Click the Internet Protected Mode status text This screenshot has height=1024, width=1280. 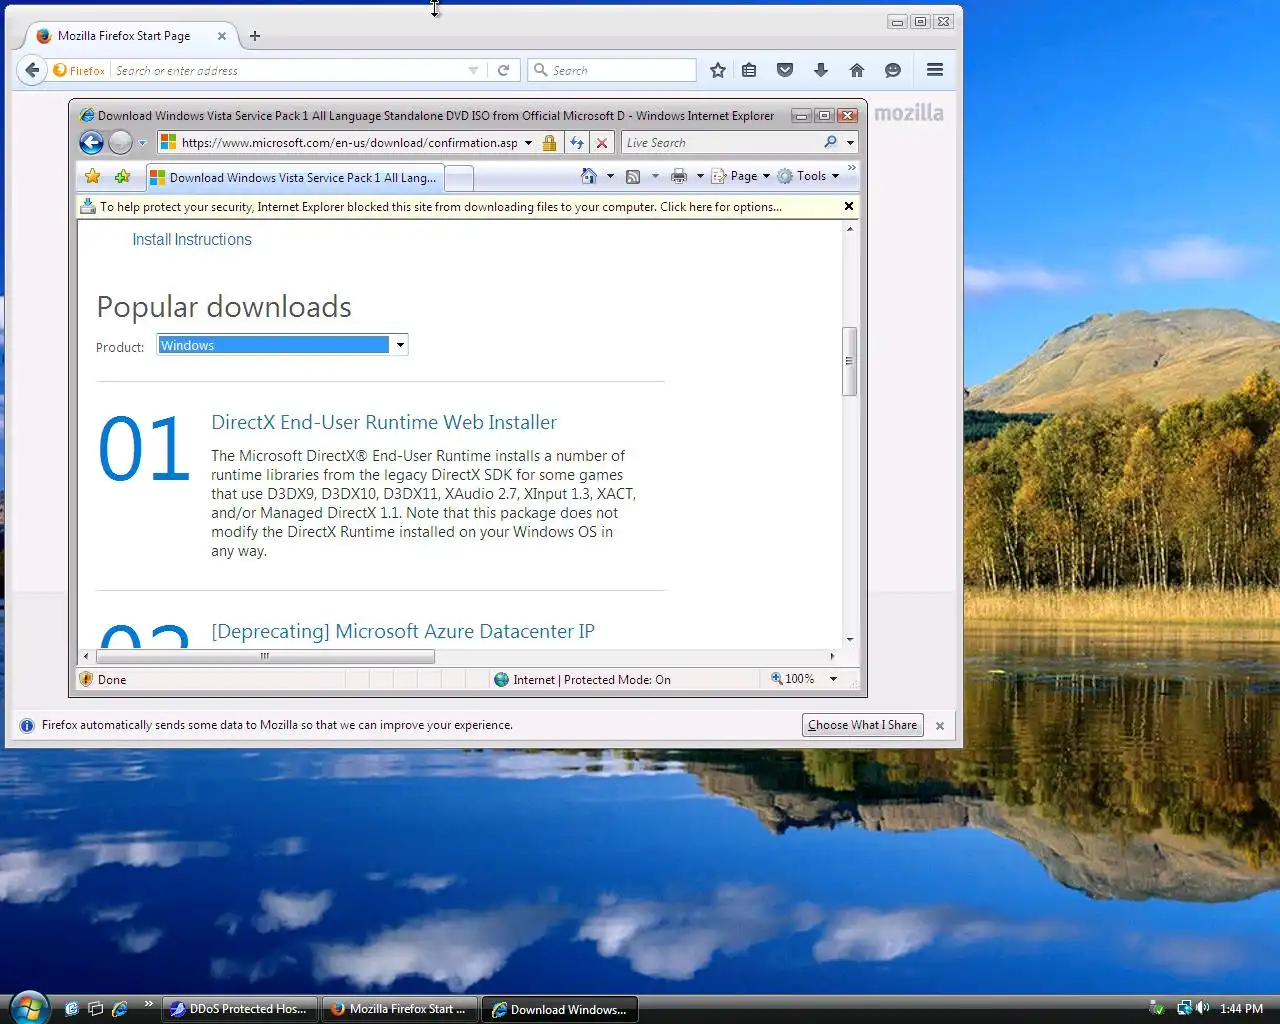592,680
